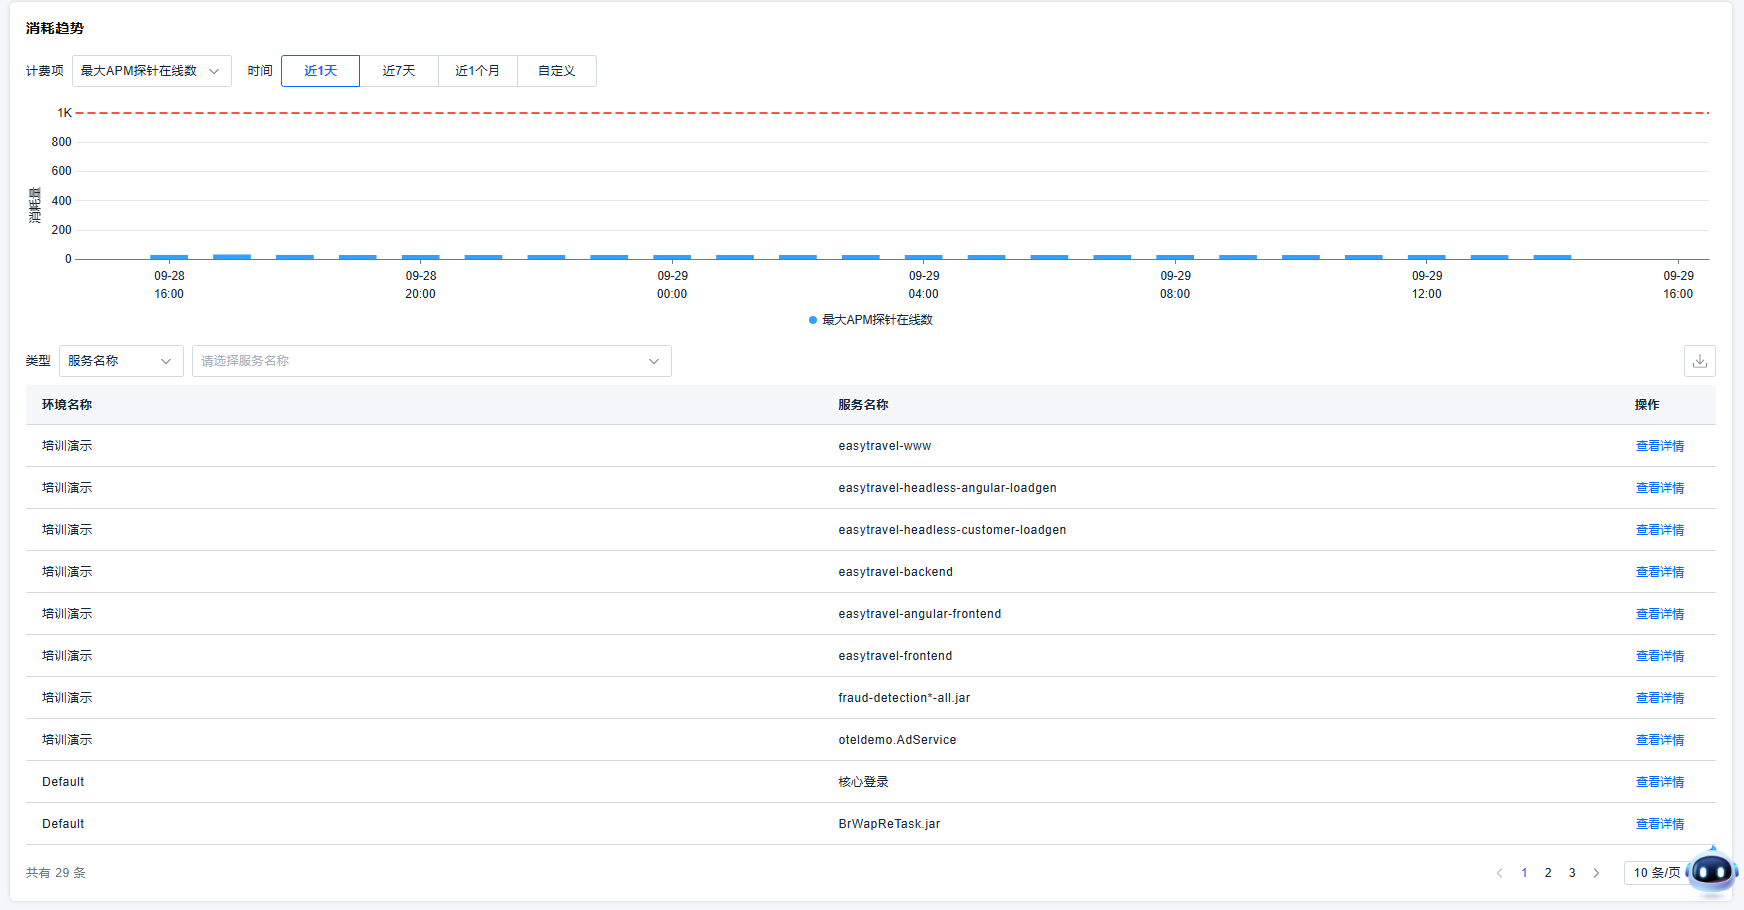
Task: Go to next page arrow
Action: (1596, 873)
